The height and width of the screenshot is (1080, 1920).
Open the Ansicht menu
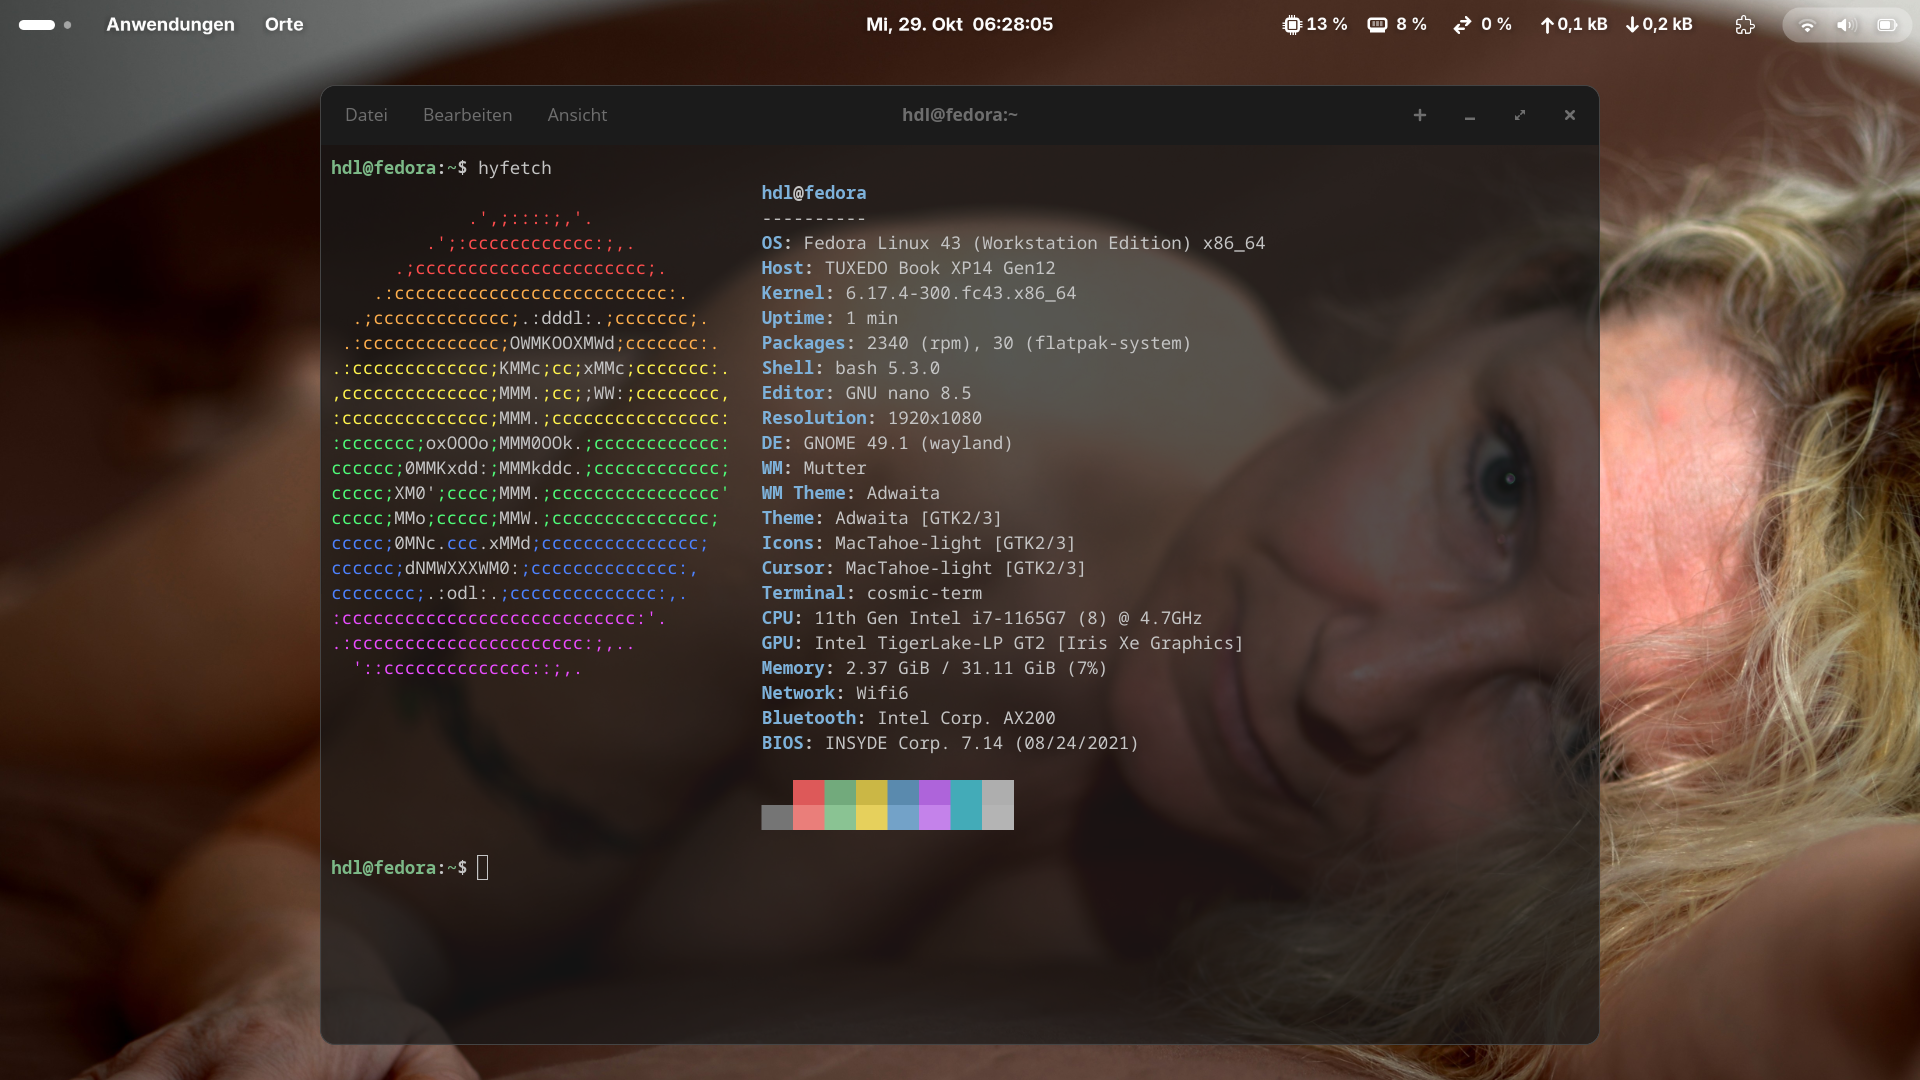[x=577, y=115]
